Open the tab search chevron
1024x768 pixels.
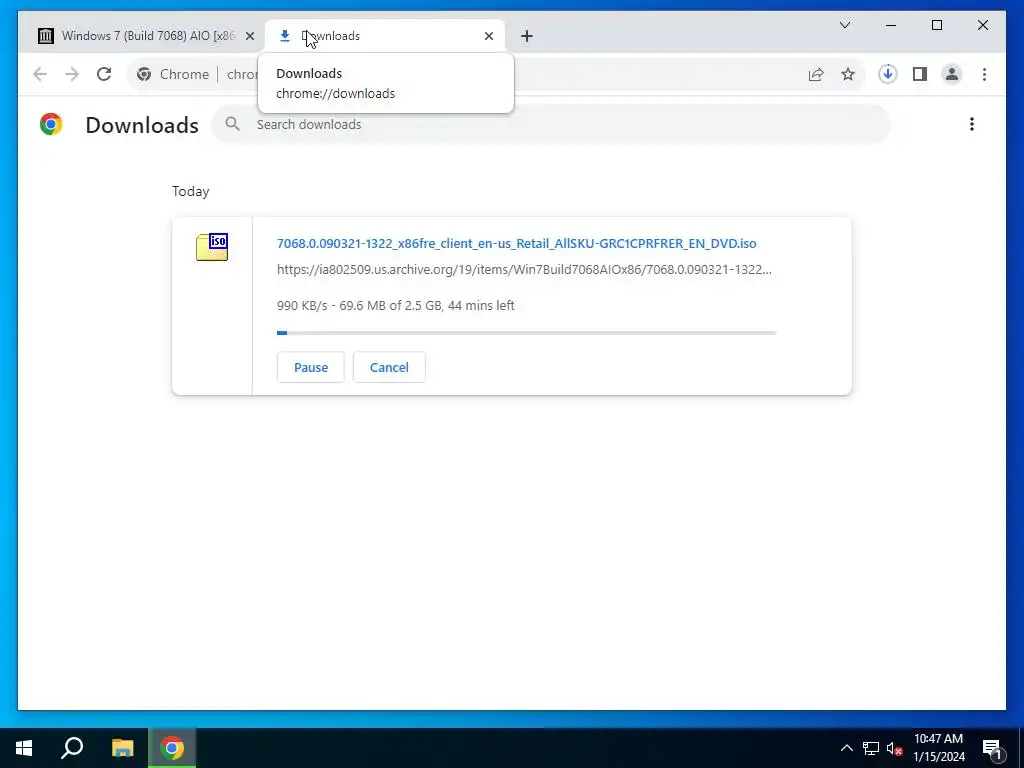844,25
